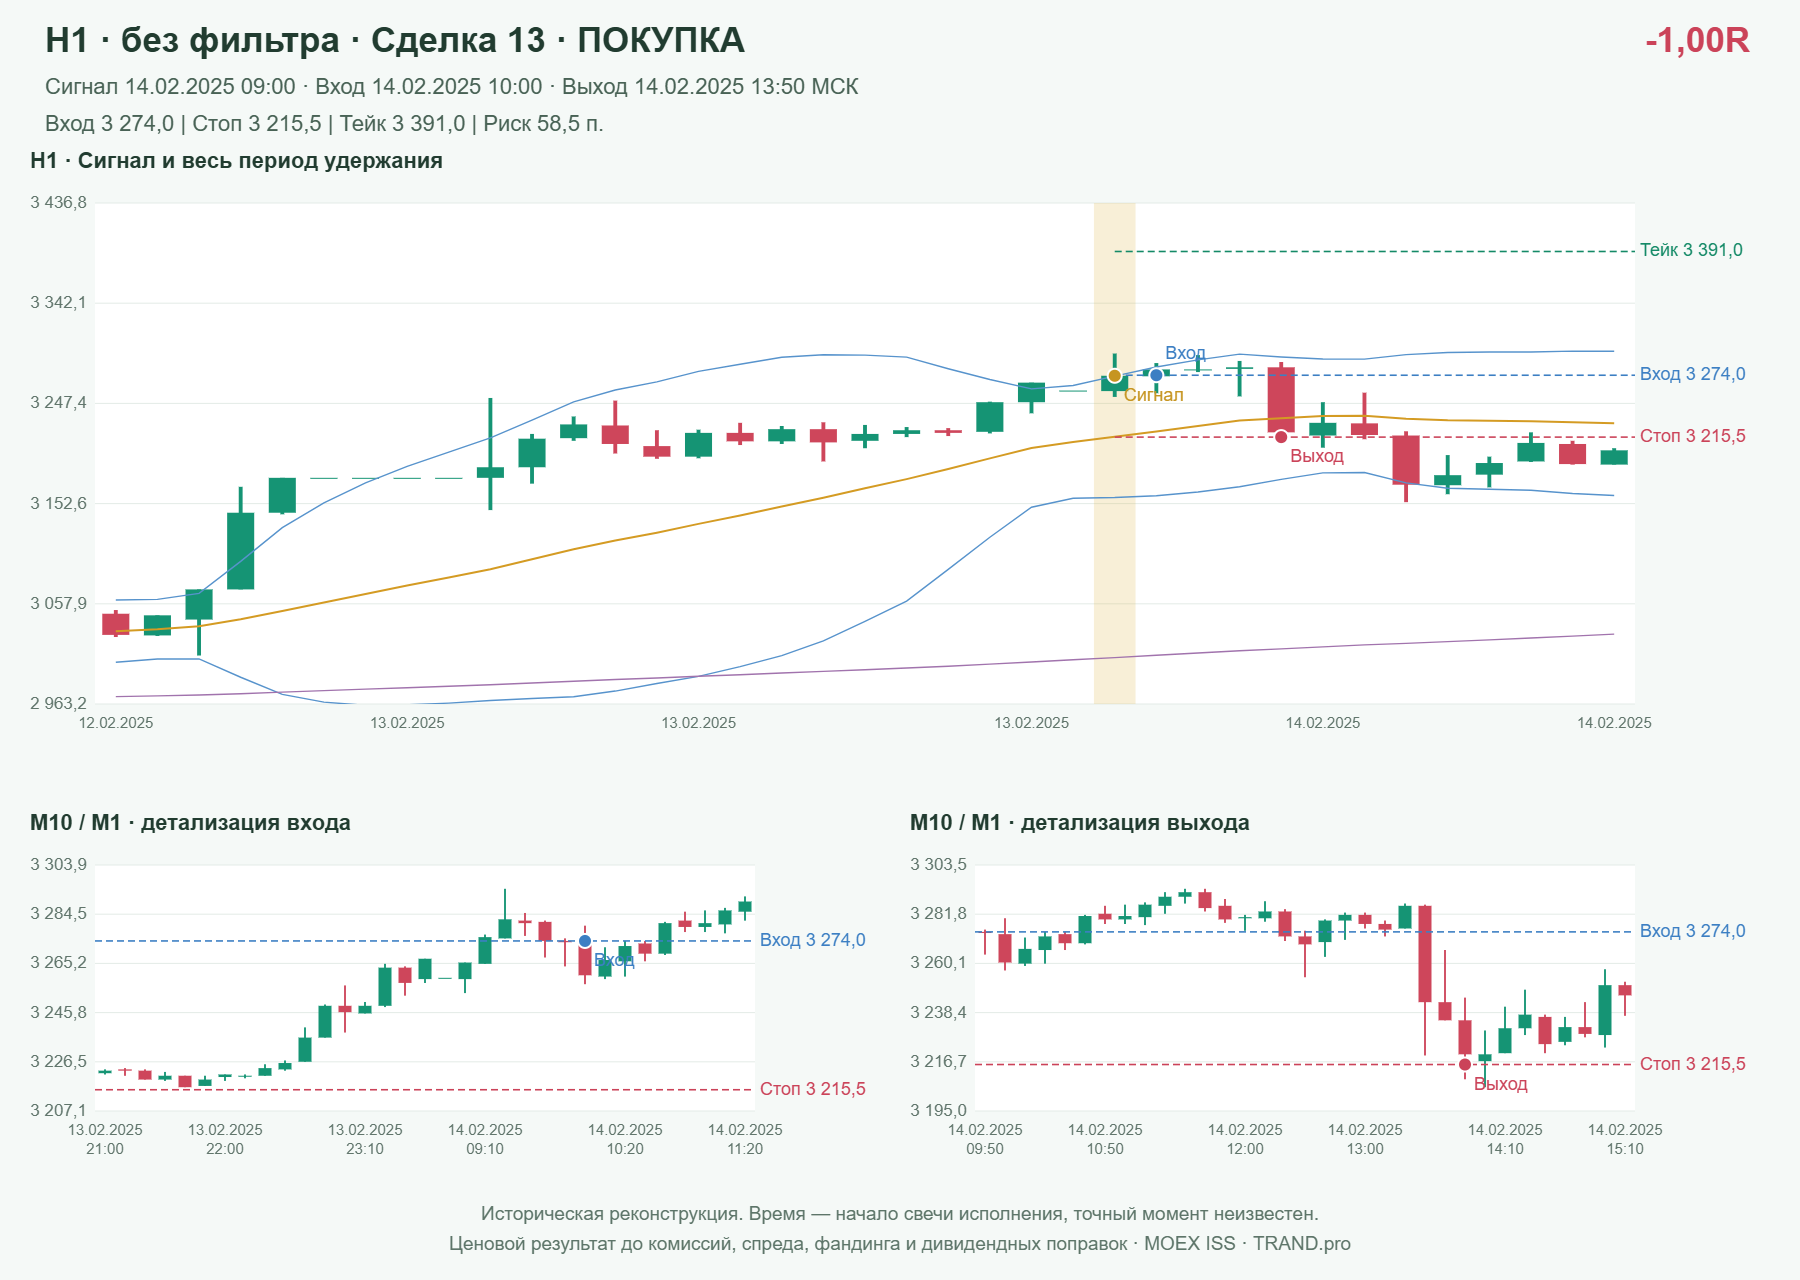Click the 14.02.2025 09:50 time label
Image resolution: width=1800 pixels, height=1280 pixels.
[x=985, y=1139]
